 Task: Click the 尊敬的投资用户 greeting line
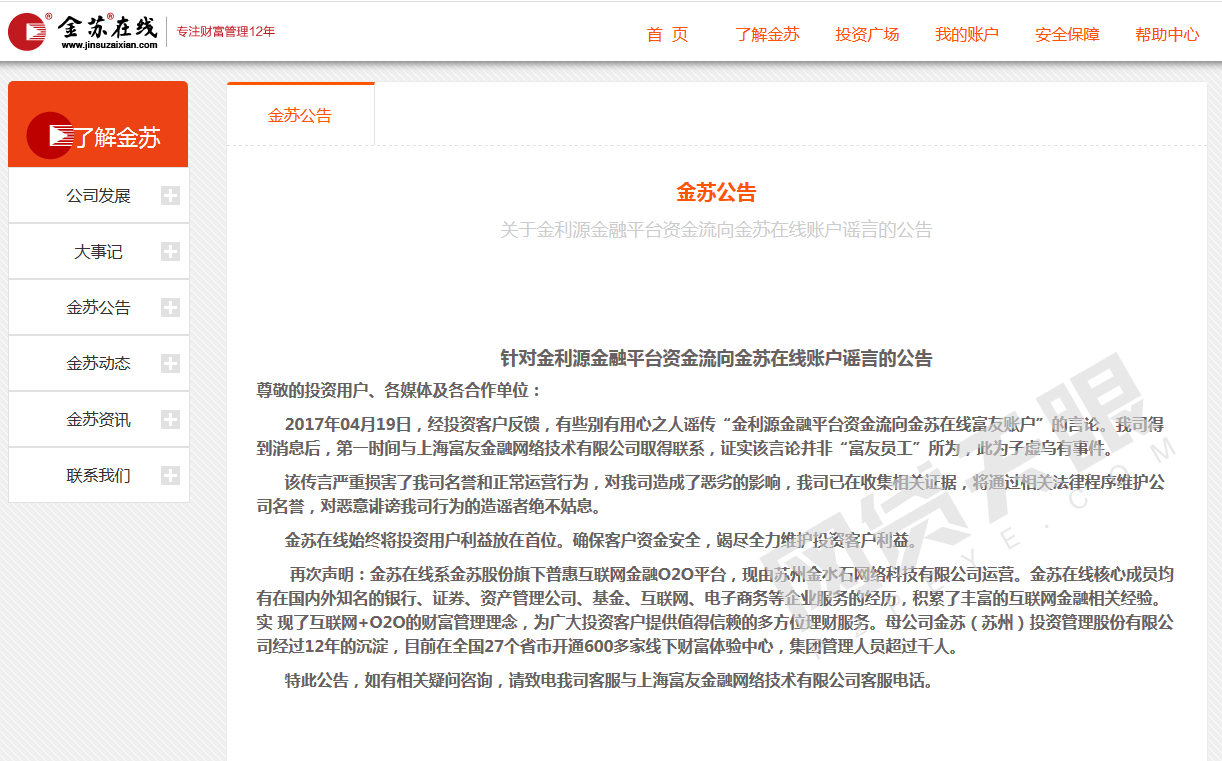pos(400,390)
